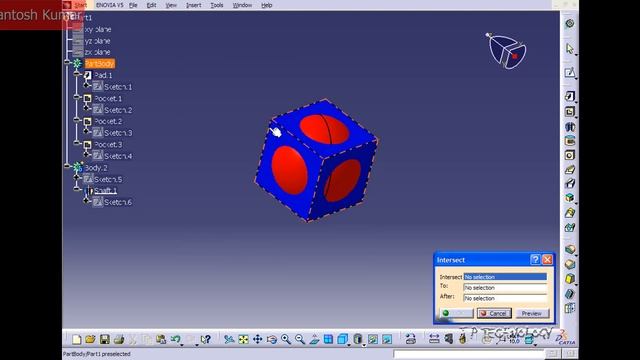Click the Normal View icon
The image size is (640, 360).
coord(314,339)
